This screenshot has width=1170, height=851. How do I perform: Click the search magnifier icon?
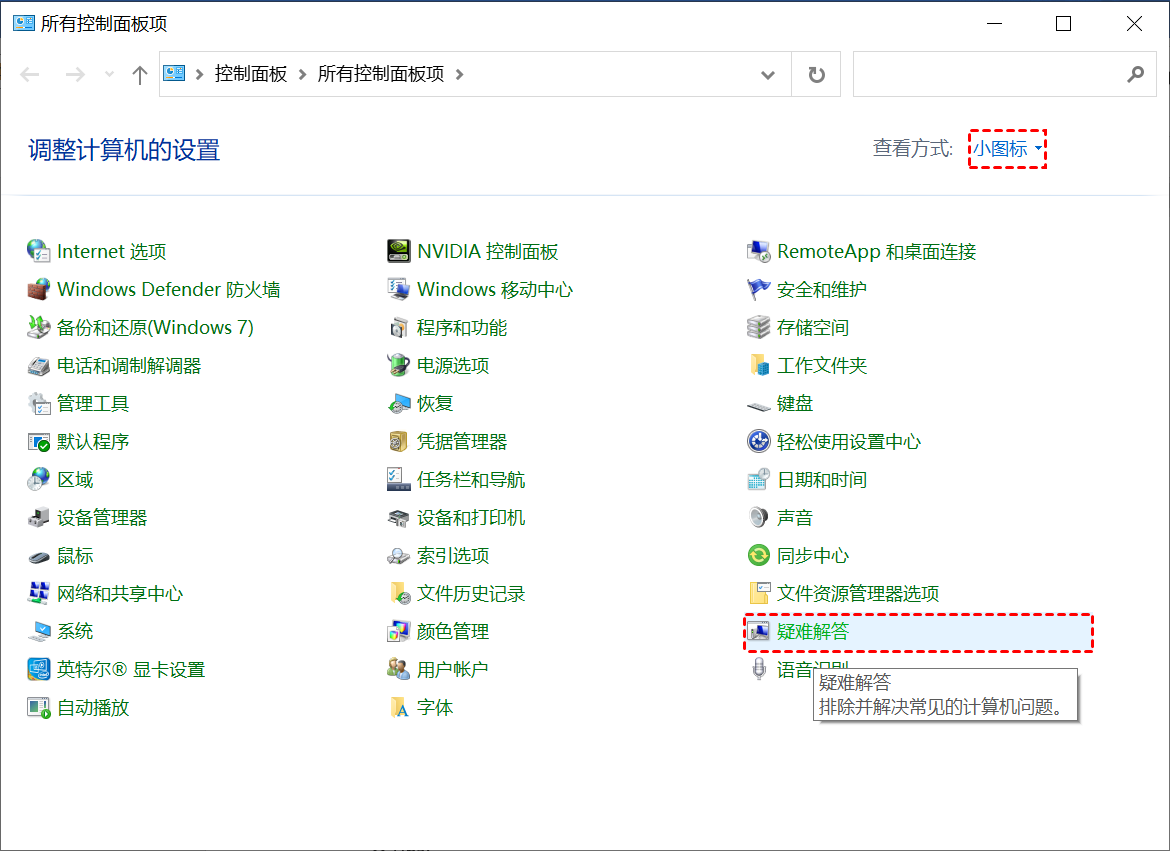coord(1135,75)
